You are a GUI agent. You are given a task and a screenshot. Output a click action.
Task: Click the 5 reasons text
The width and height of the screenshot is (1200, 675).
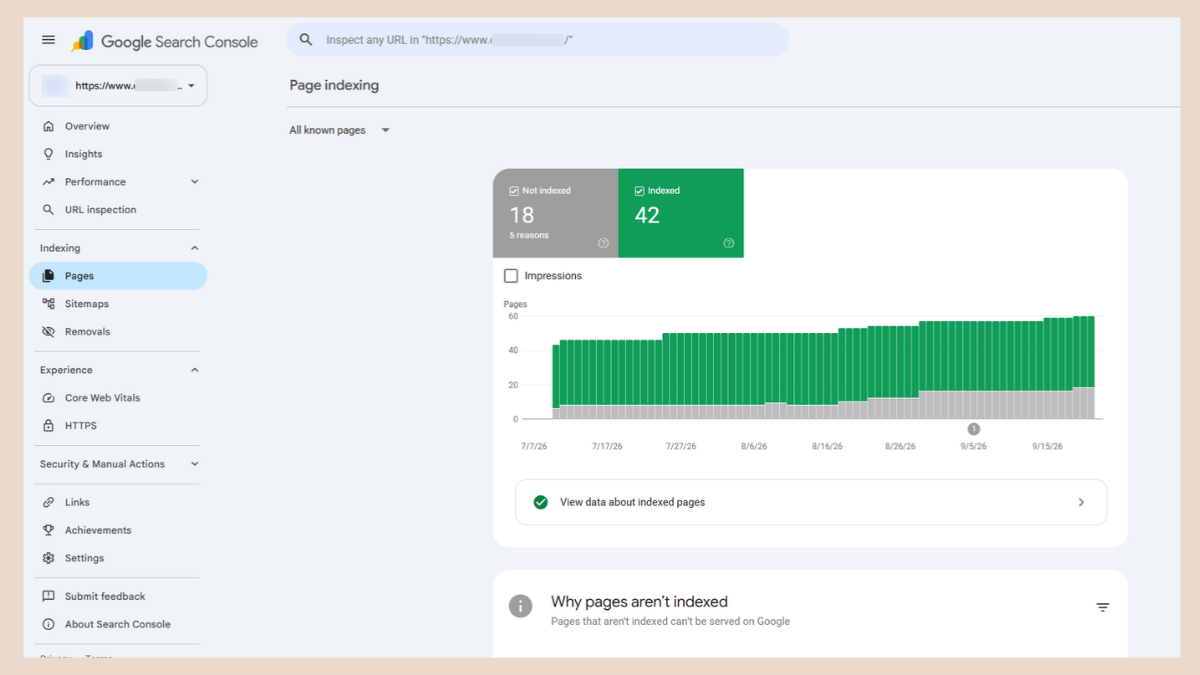[x=529, y=236]
